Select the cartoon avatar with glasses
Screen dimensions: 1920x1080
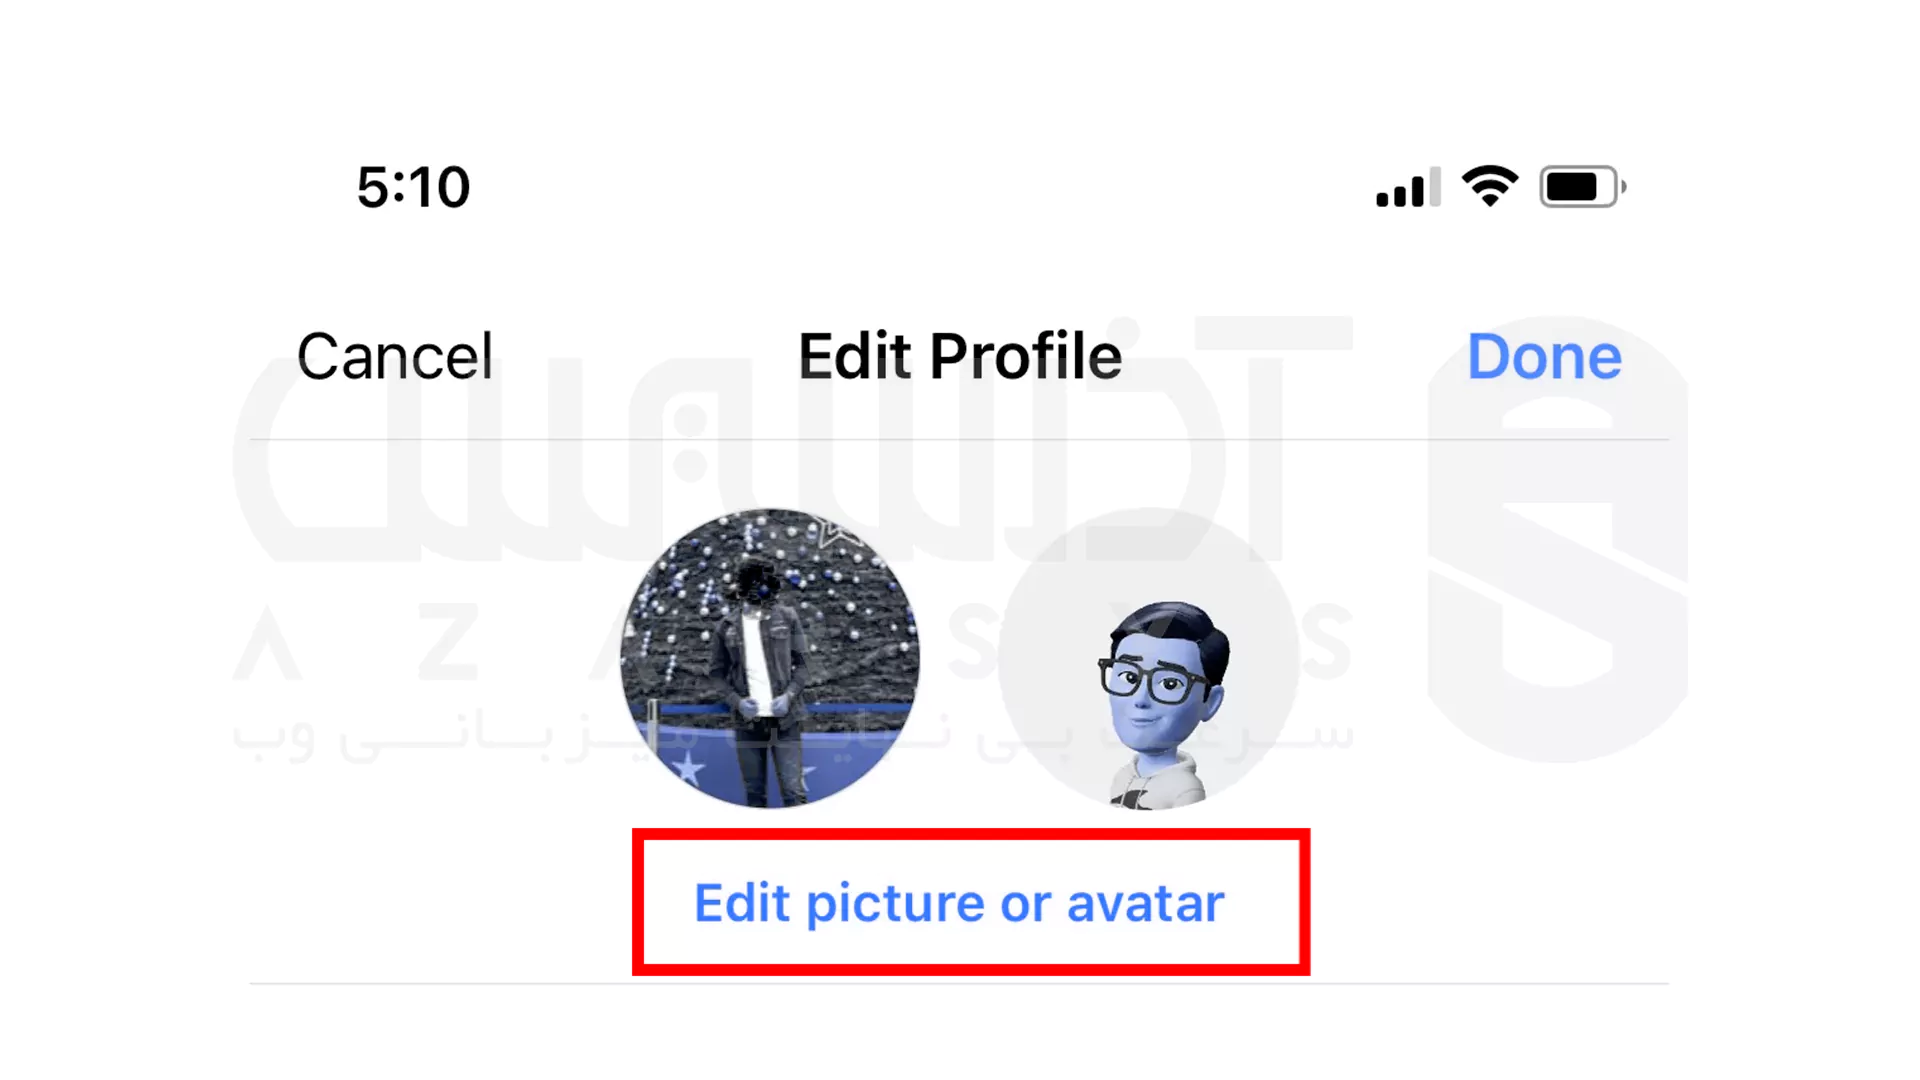(1163, 705)
